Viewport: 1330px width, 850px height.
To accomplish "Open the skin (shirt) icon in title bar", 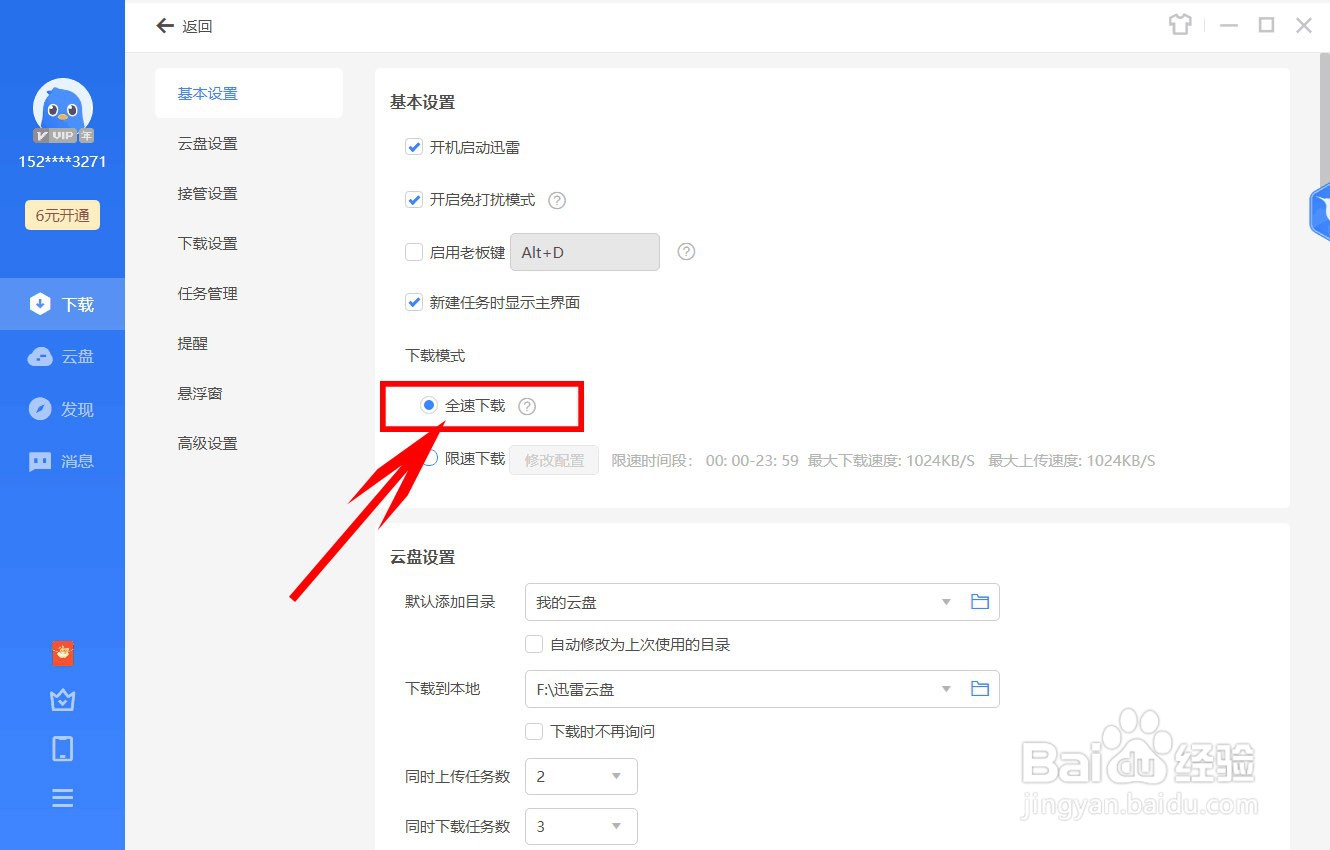I will click(x=1180, y=25).
